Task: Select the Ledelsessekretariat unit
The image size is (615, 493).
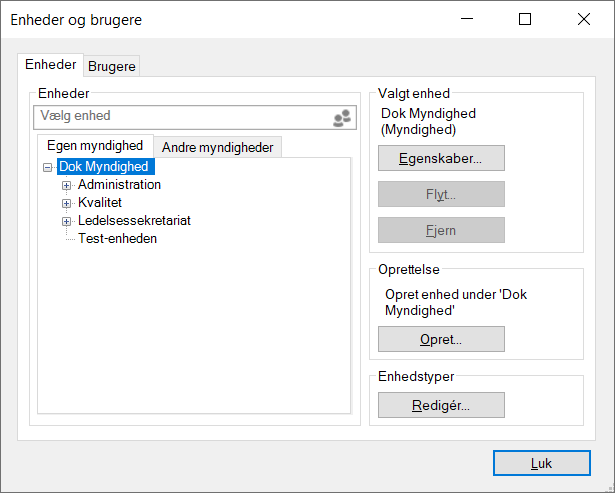Action: (x=134, y=221)
